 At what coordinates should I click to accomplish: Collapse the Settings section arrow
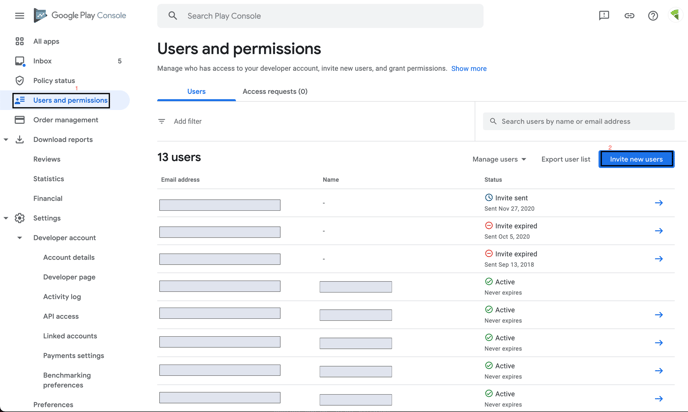pyautogui.click(x=6, y=218)
